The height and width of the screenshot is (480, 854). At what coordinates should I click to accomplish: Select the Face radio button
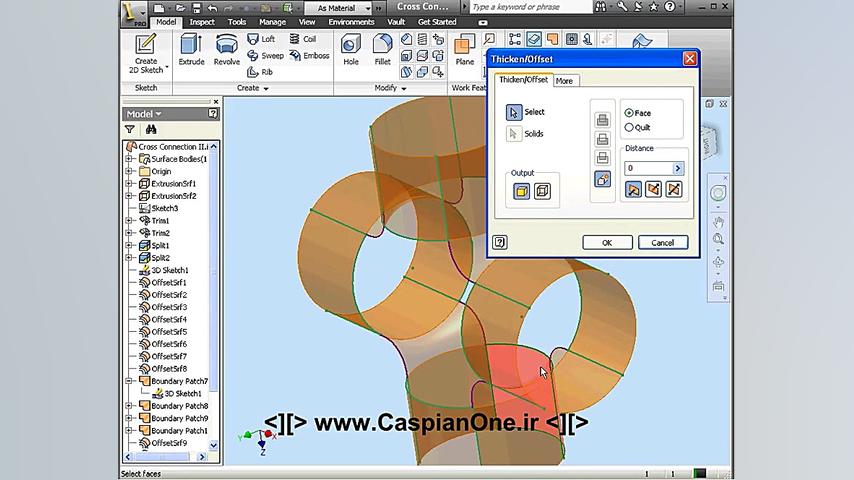629,113
